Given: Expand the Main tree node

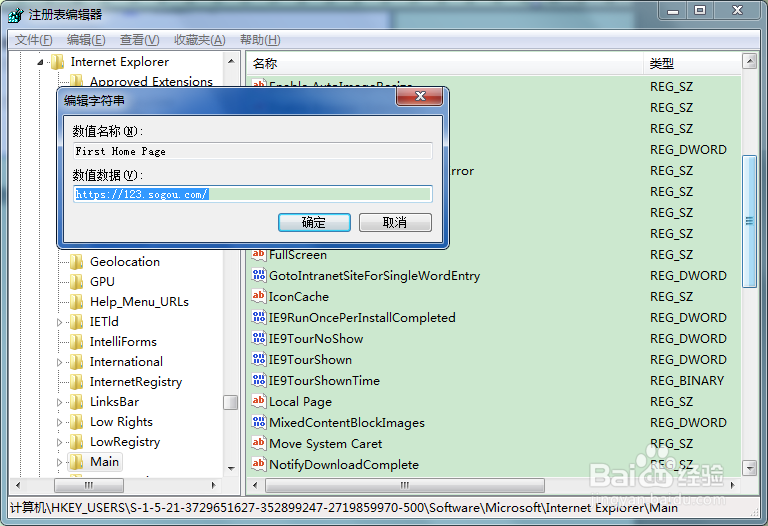Looking at the screenshot, I should click(59, 462).
